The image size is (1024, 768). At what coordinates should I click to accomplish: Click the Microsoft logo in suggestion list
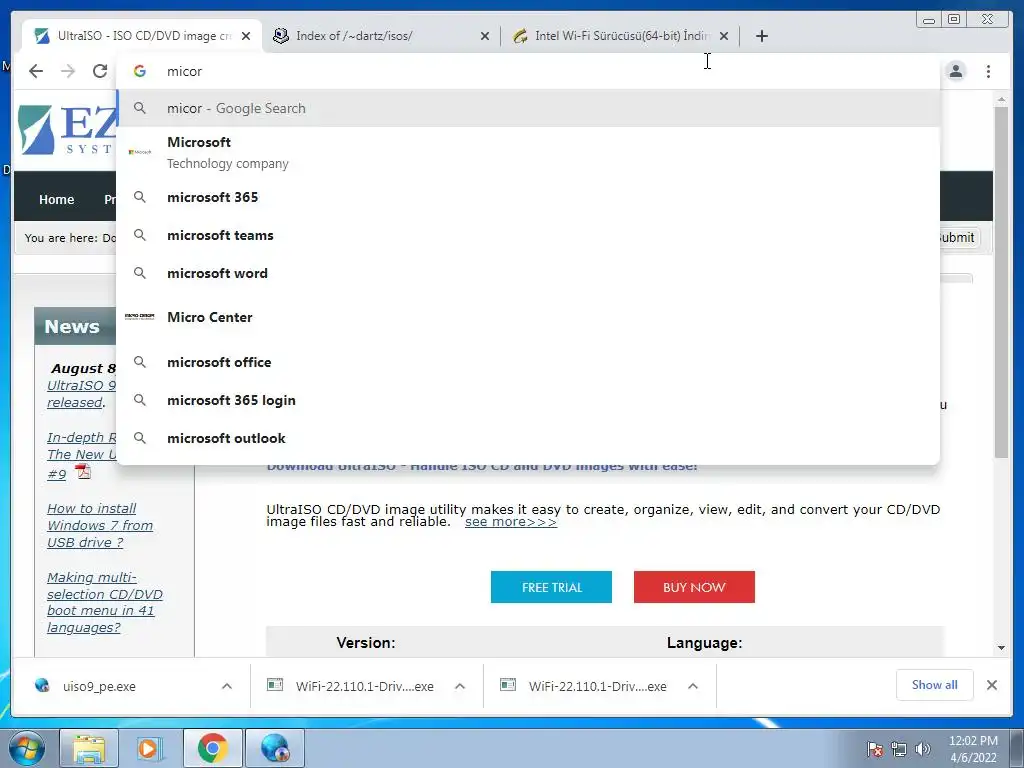coord(140,152)
